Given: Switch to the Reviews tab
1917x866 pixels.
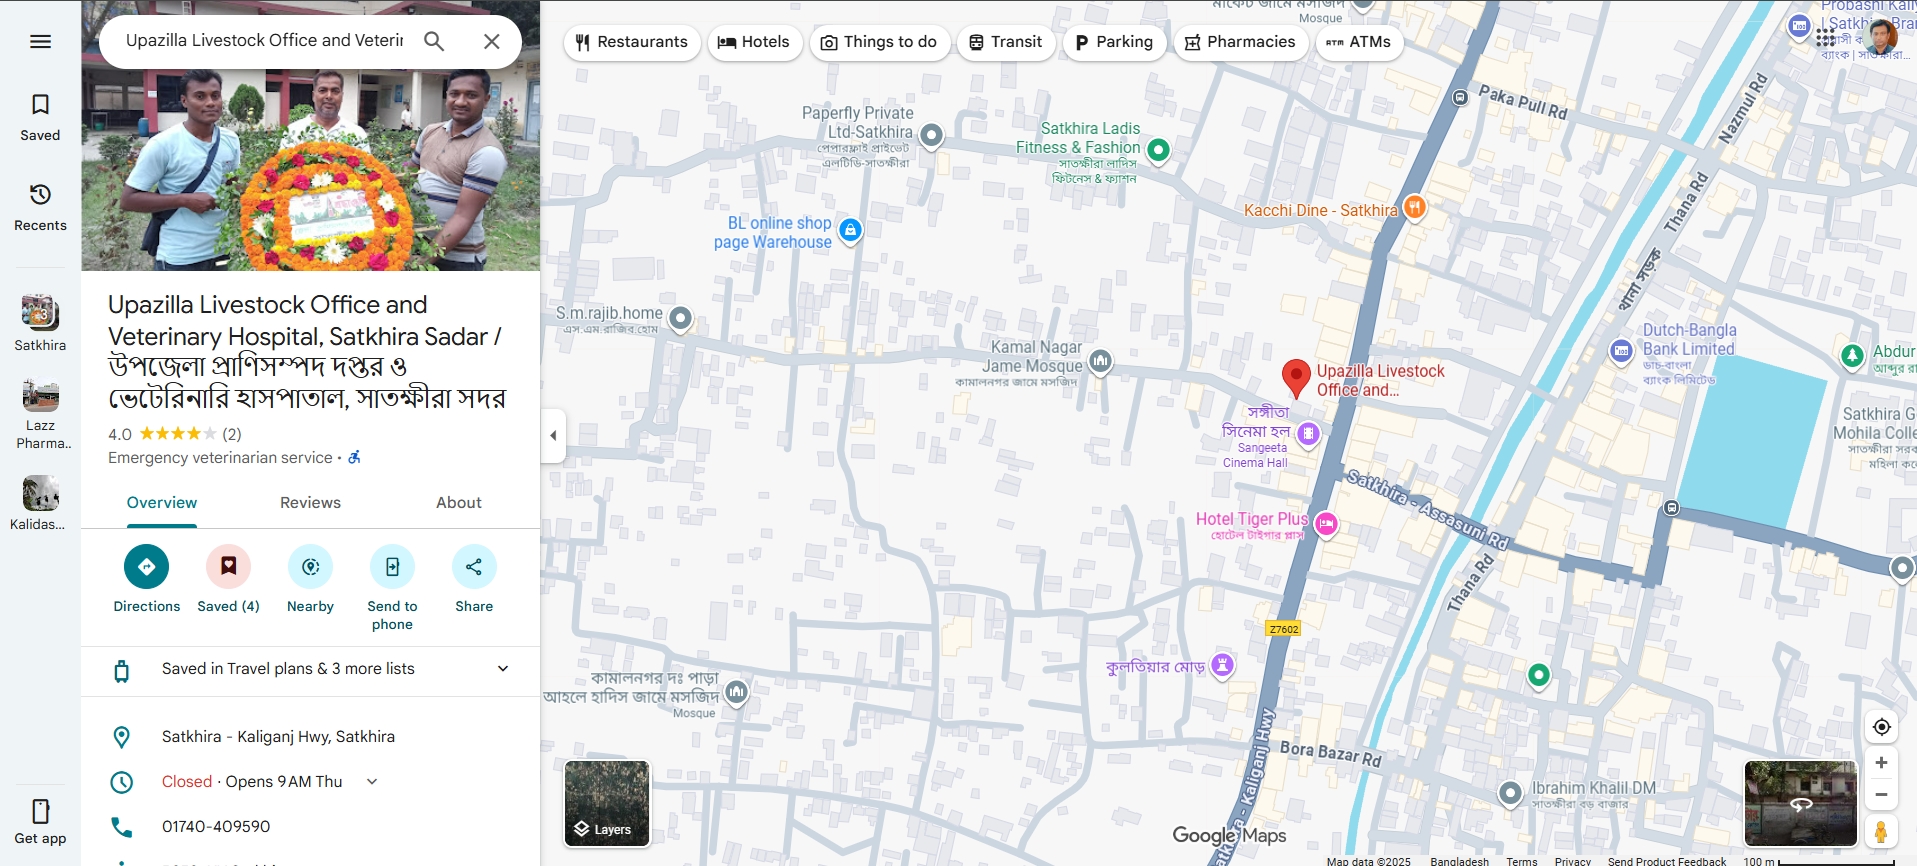Looking at the screenshot, I should point(310,503).
